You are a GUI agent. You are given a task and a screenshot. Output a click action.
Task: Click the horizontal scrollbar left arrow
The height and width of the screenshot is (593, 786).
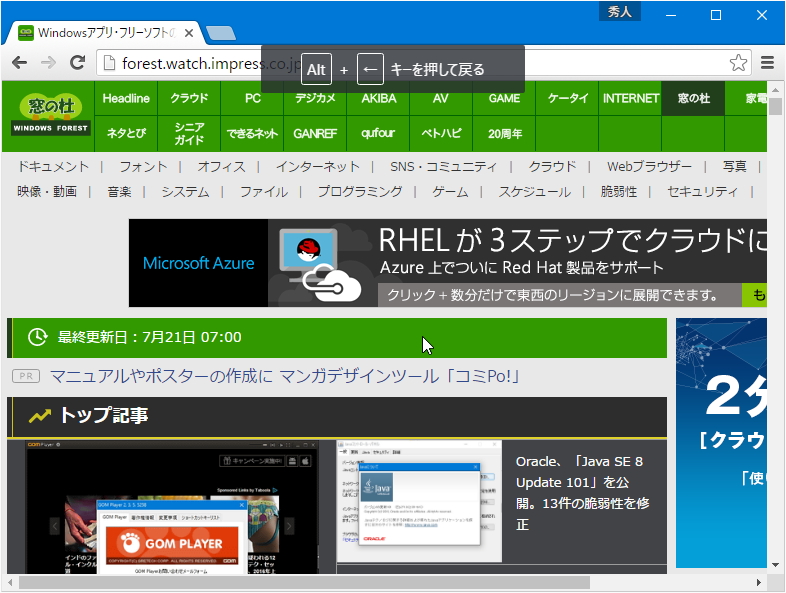(x=11, y=582)
